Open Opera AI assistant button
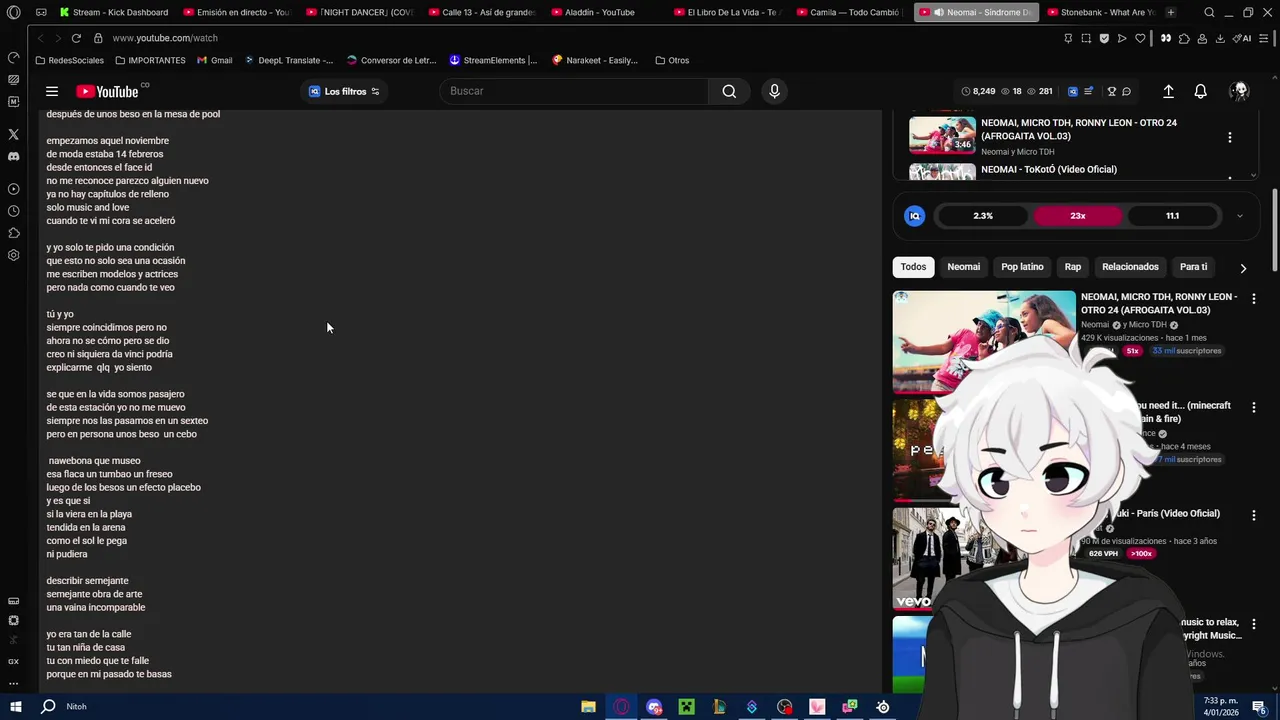The width and height of the screenshot is (1280, 720). click(1242, 38)
